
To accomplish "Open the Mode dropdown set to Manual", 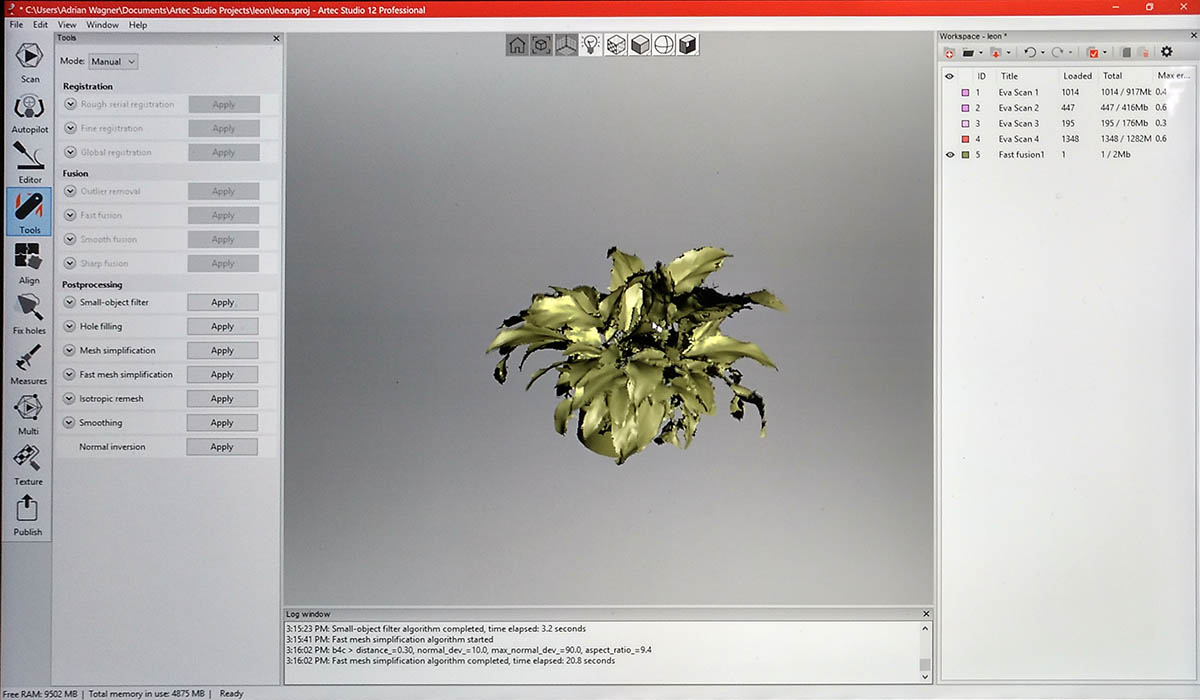I will coord(113,61).
